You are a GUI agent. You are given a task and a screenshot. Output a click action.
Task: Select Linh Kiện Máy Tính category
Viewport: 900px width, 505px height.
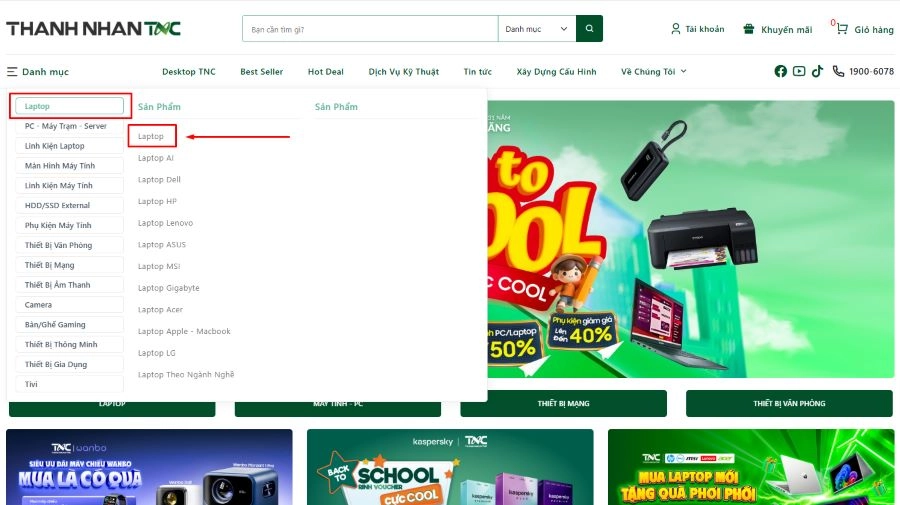[x=69, y=185]
